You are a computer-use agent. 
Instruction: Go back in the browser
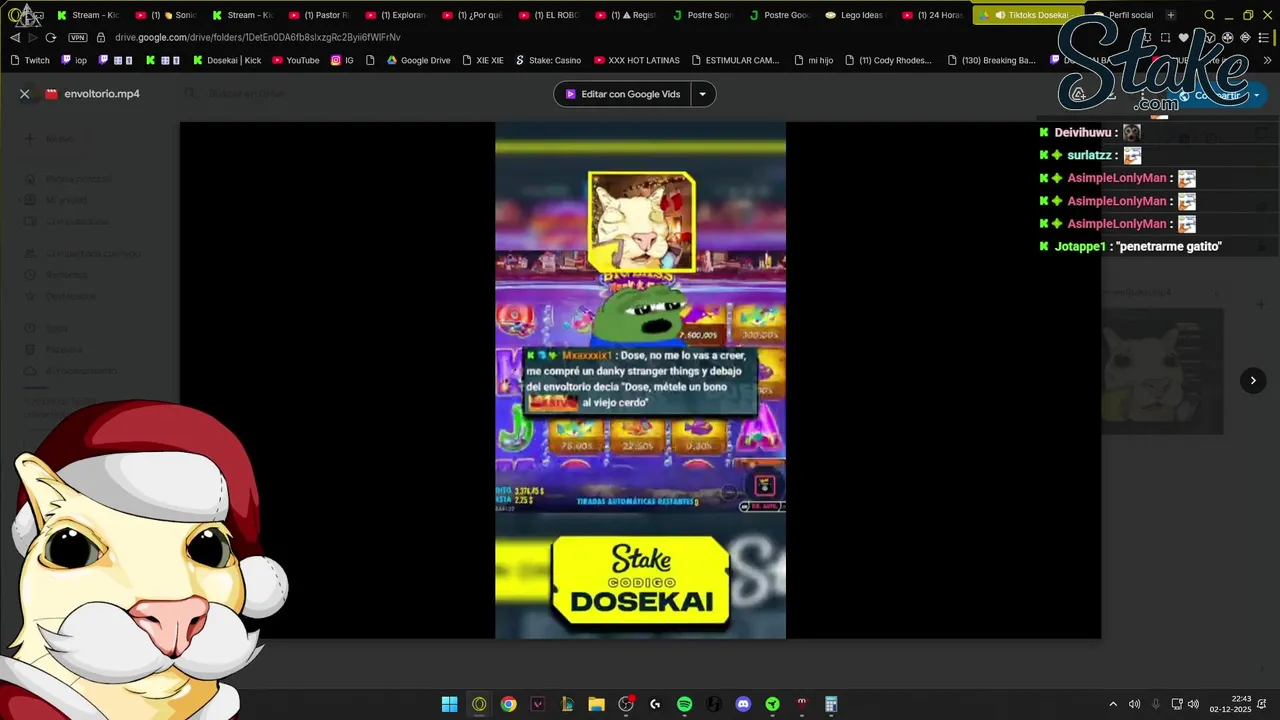[x=15, y=37]
